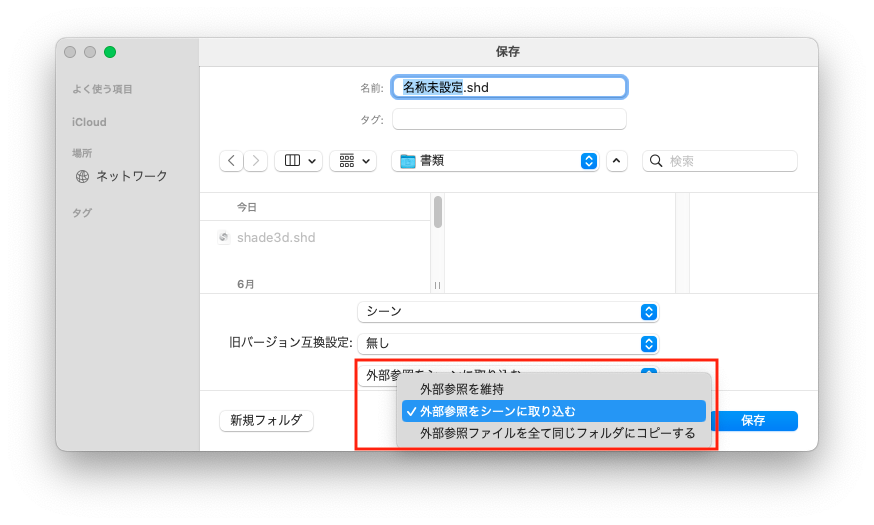Click the 書類 folder icon
This screenshot has height=525, width=874.
click(408, 161)
